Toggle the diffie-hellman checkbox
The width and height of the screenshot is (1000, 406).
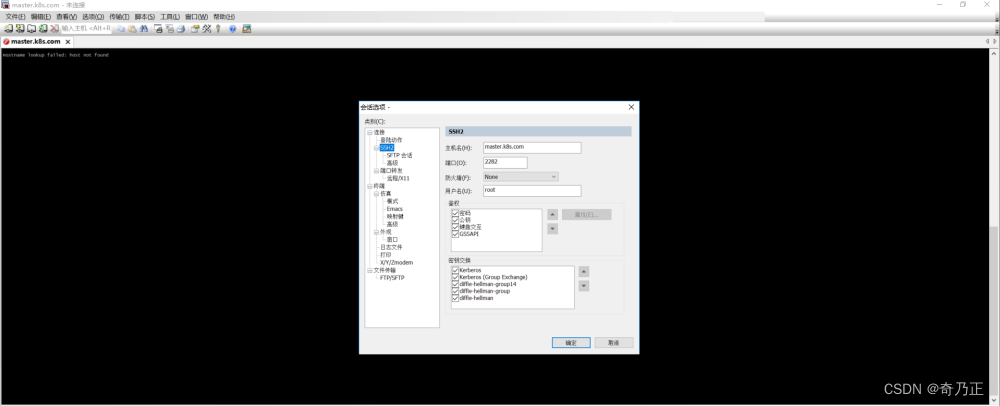click(x=455, y=298)
